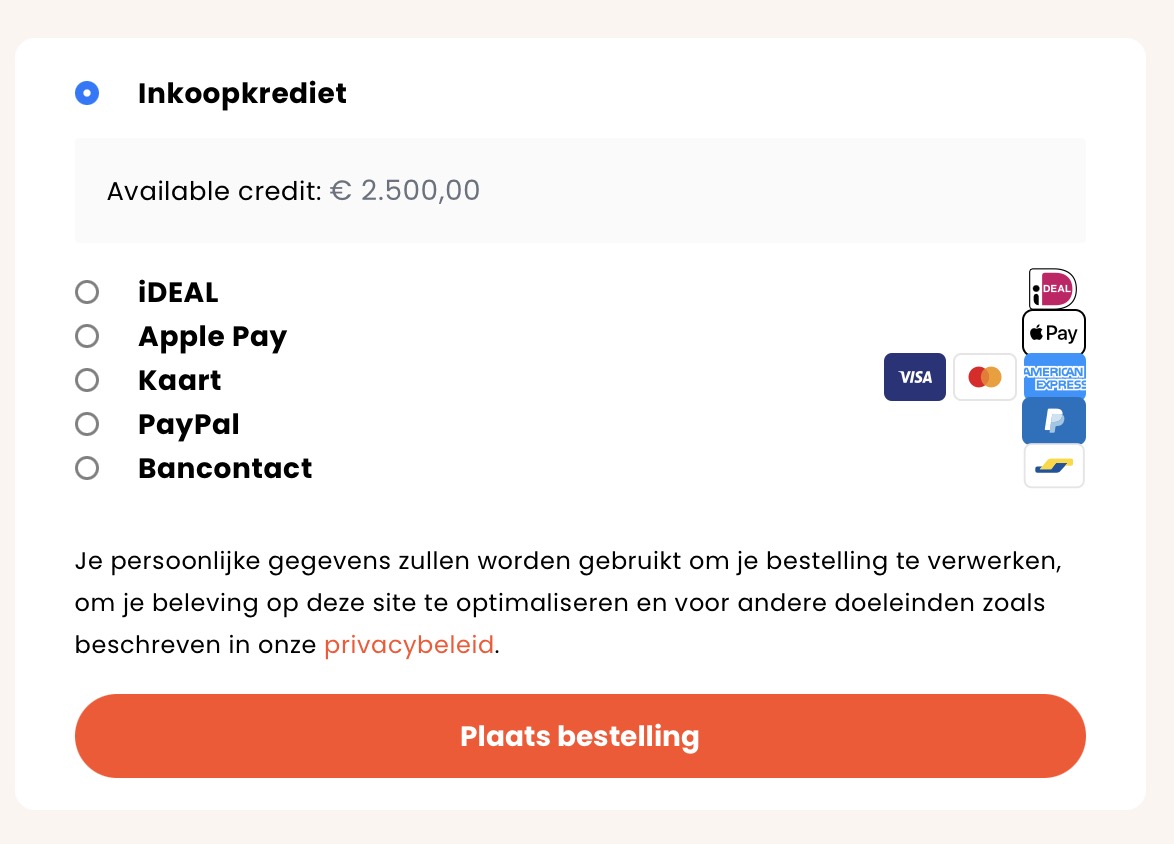Click the American Express logo
1174x844 pixels.
(1054, 377)
